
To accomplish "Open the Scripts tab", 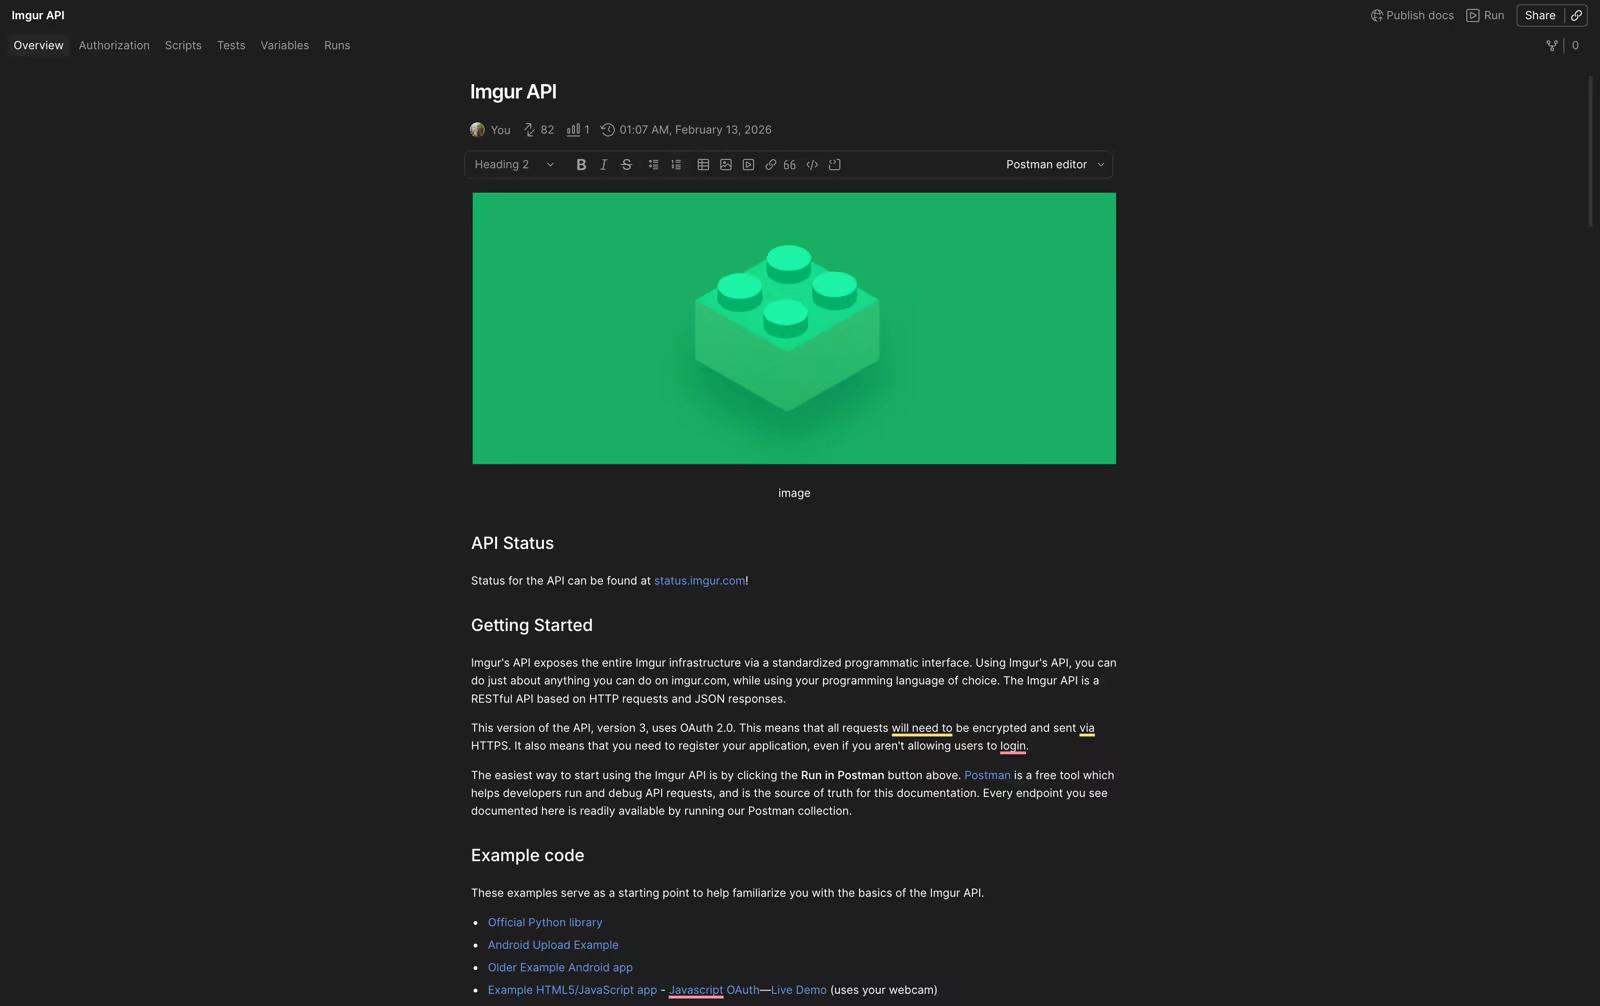I will [183, 46].
